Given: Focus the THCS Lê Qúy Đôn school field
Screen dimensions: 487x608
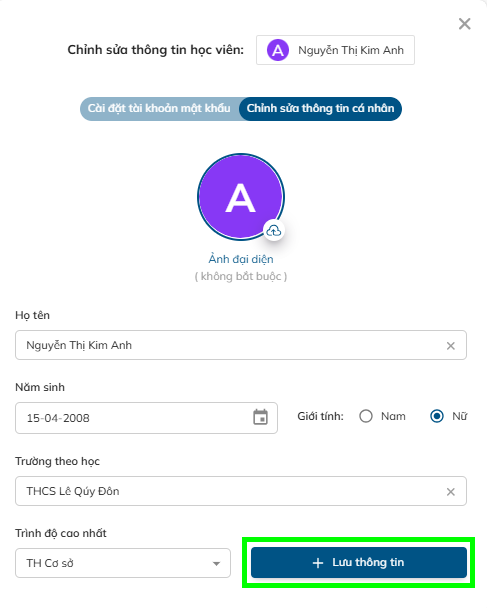Looking at the screenshot, I should click(x=241, y=491).
